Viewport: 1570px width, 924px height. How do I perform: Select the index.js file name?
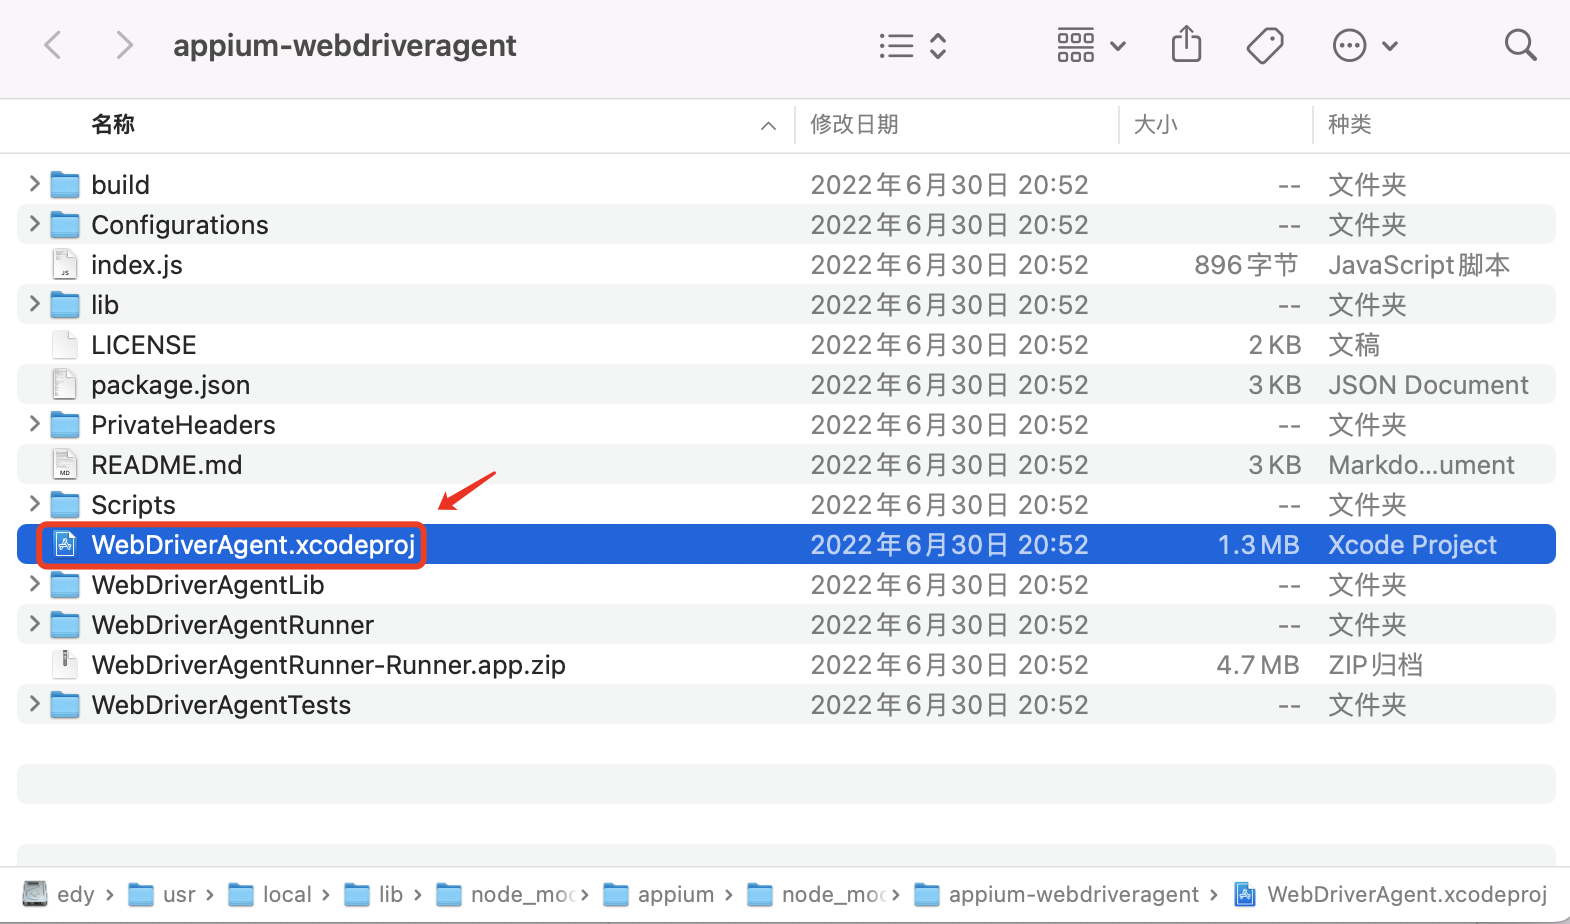(x=137, y=265)
